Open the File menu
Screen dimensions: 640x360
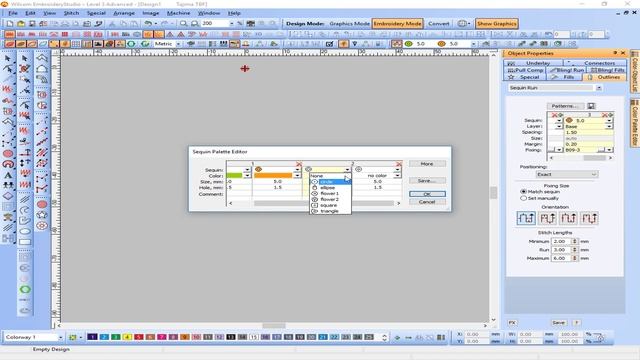tap(13, 13)
